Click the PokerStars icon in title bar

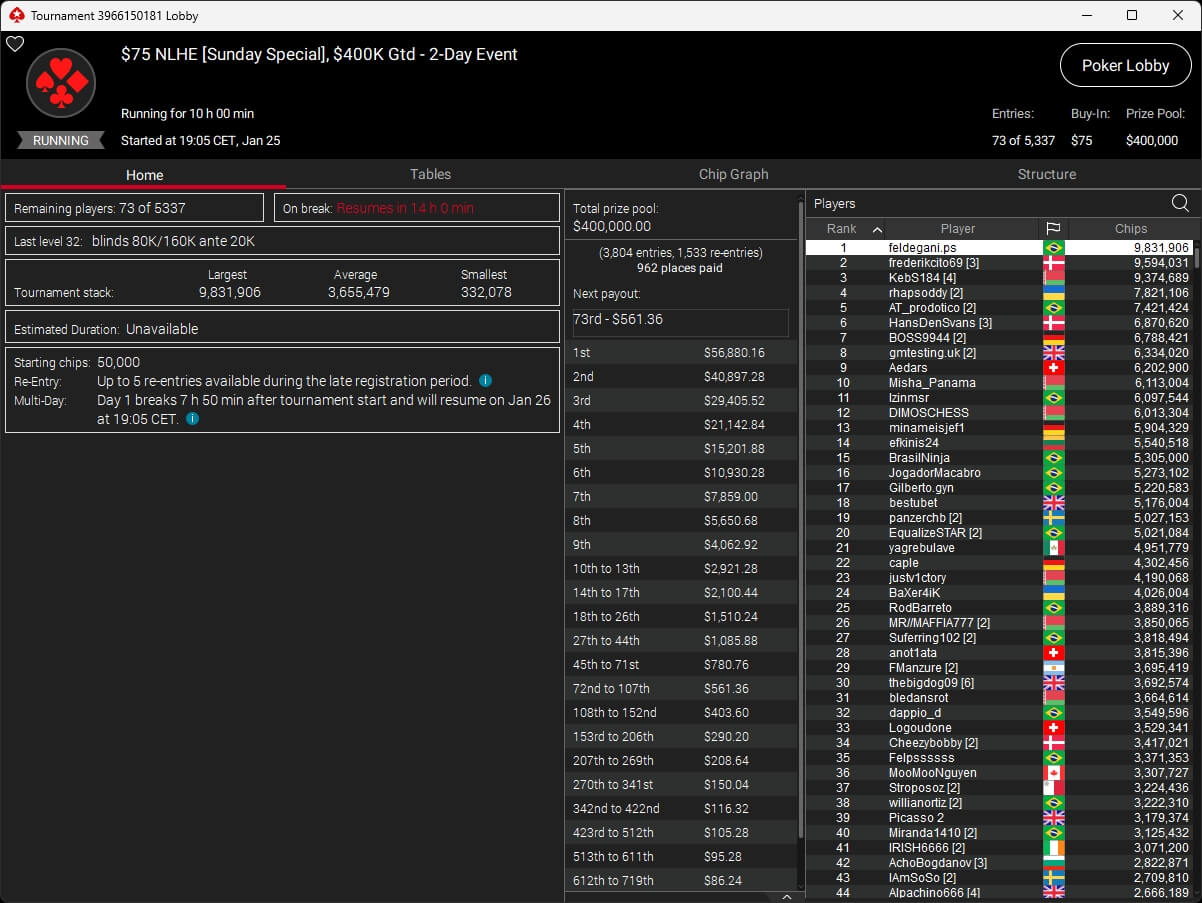coord(15,15)
